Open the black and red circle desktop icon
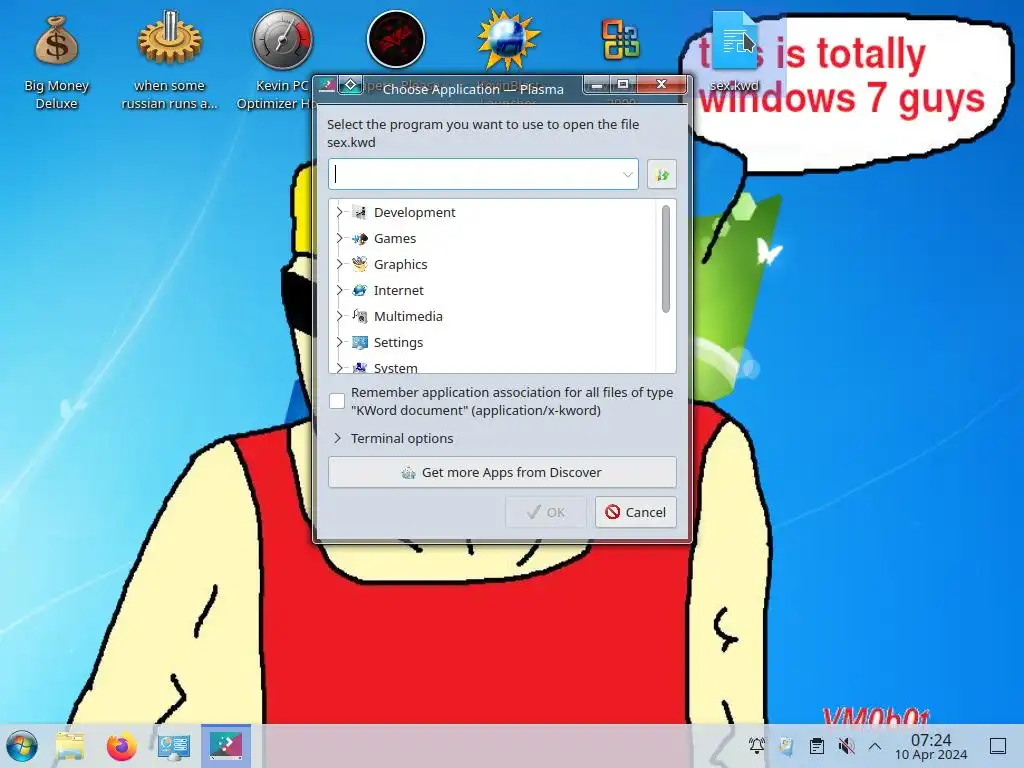 click(396, 39)
